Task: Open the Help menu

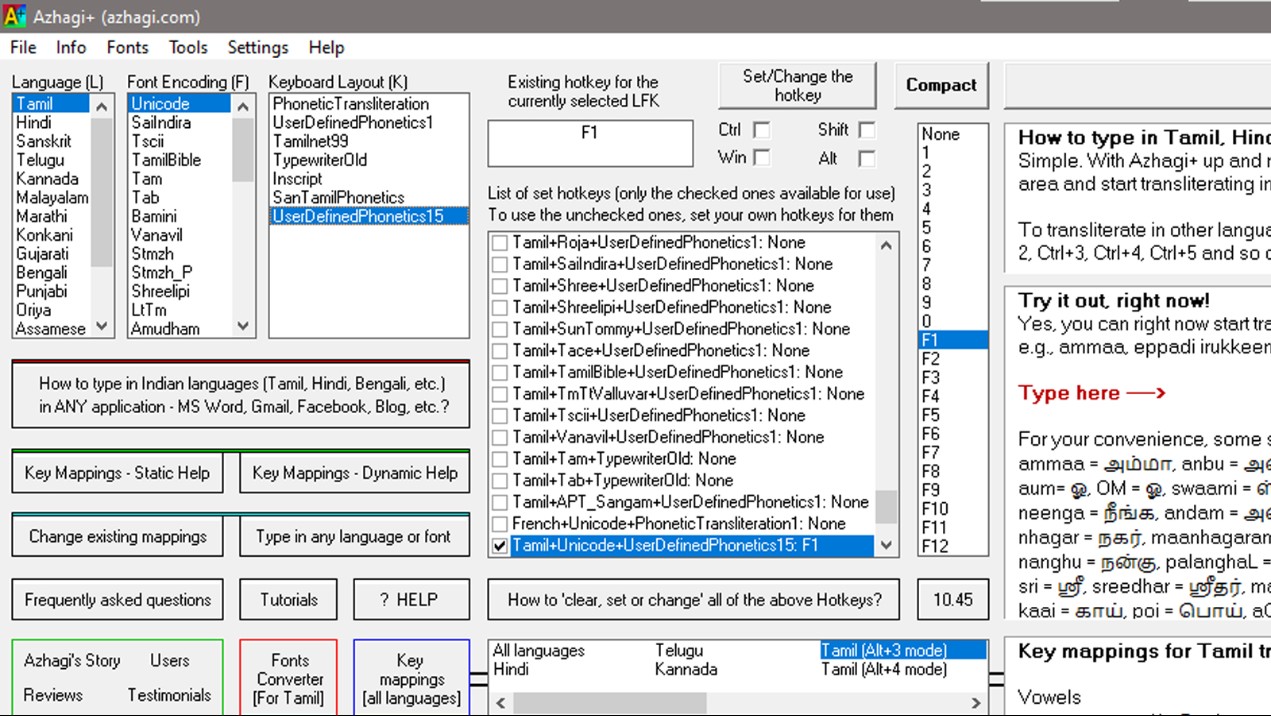Action: 326,47
